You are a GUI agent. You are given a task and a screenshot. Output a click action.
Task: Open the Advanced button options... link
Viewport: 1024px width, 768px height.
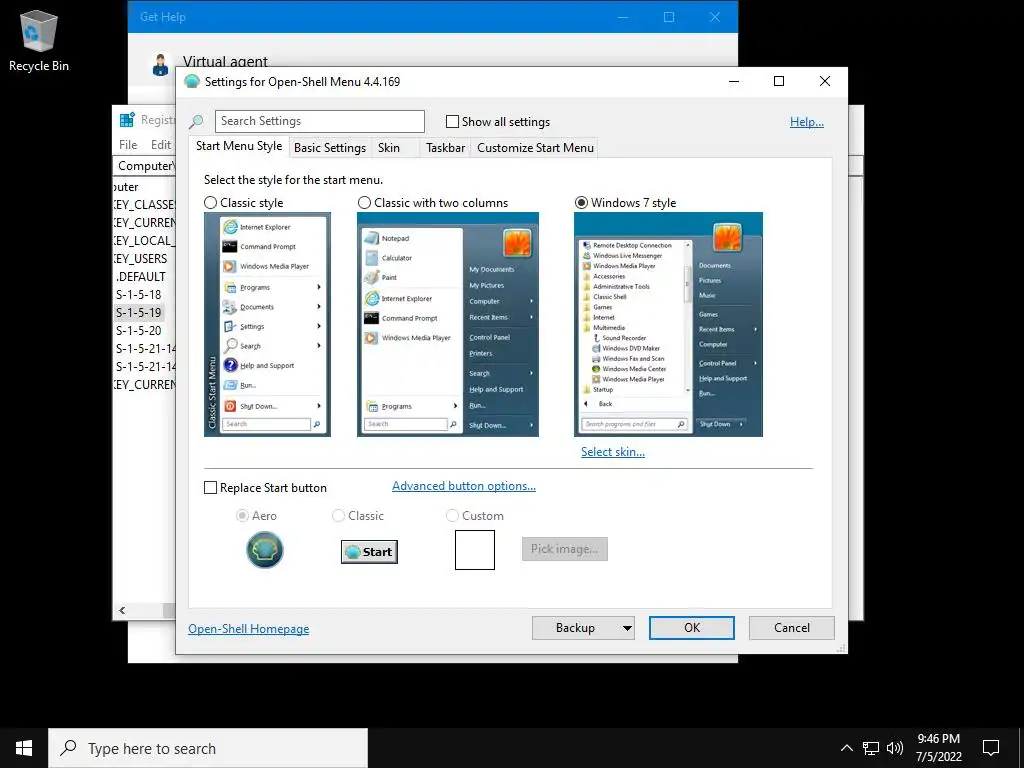pyautogui.click(x=464, y=486)
